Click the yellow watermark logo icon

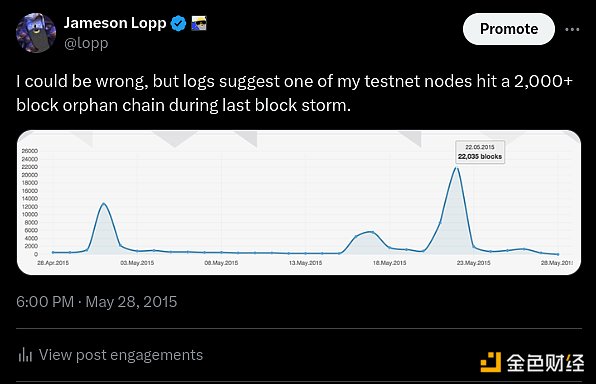tap(491, 362)
